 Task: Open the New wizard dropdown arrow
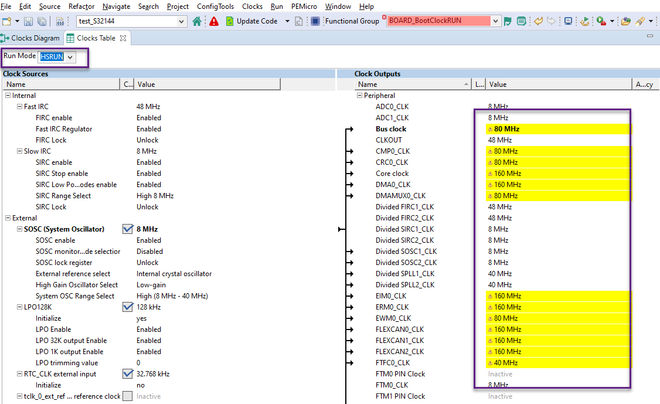(x=17, y=21)
